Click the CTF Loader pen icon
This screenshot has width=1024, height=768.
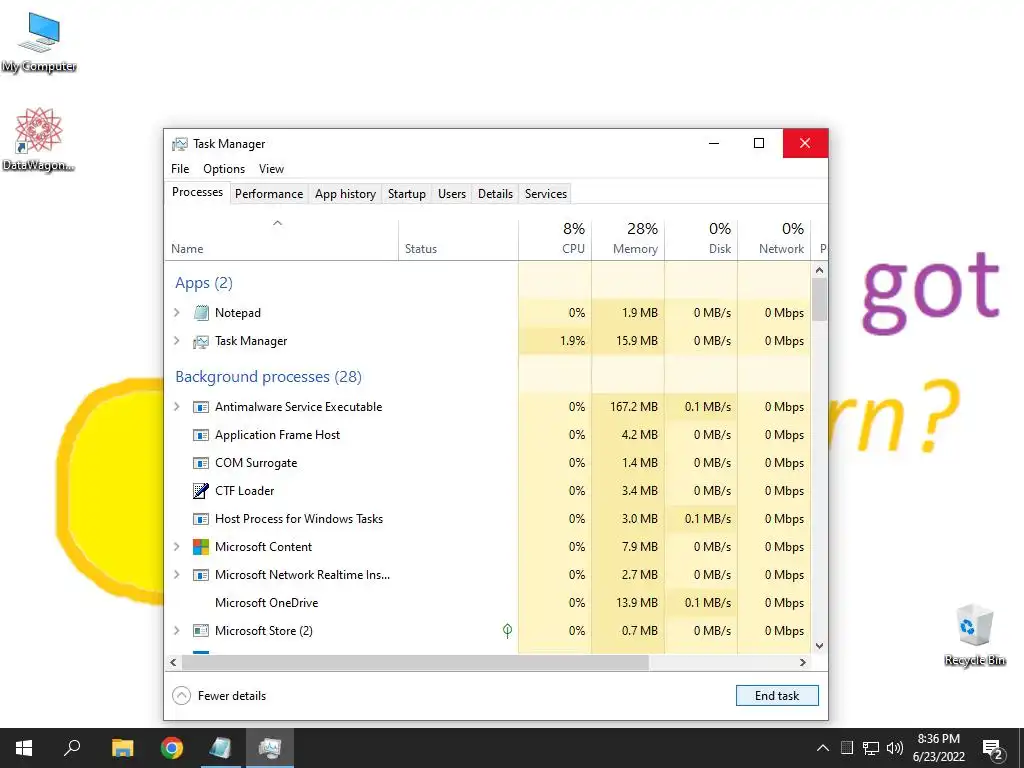201,491
